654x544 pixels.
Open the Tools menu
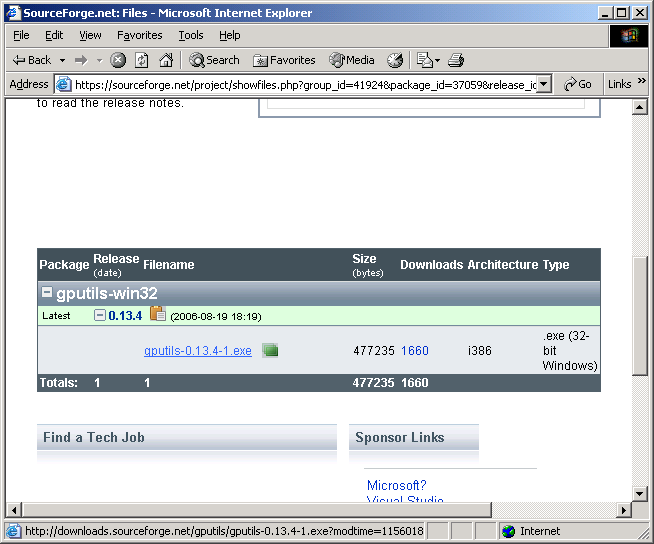[191, 35]
